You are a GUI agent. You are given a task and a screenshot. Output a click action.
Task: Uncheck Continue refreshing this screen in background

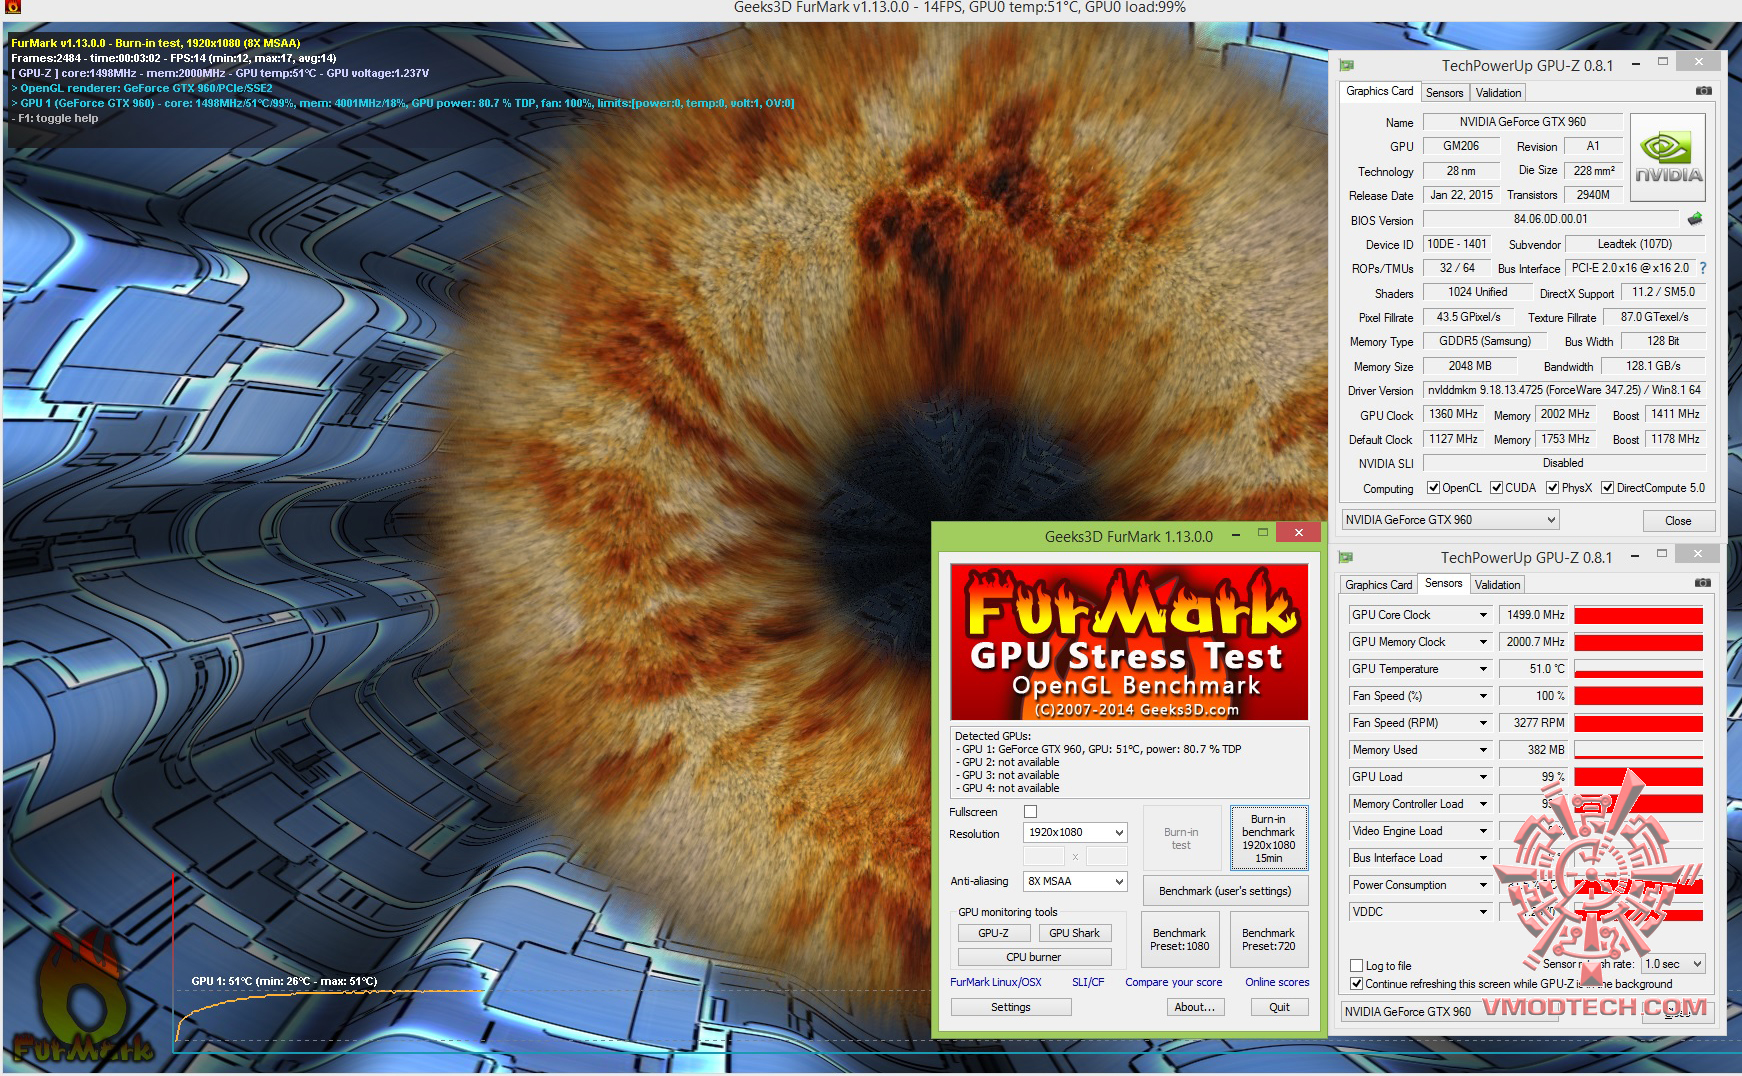1356,984
